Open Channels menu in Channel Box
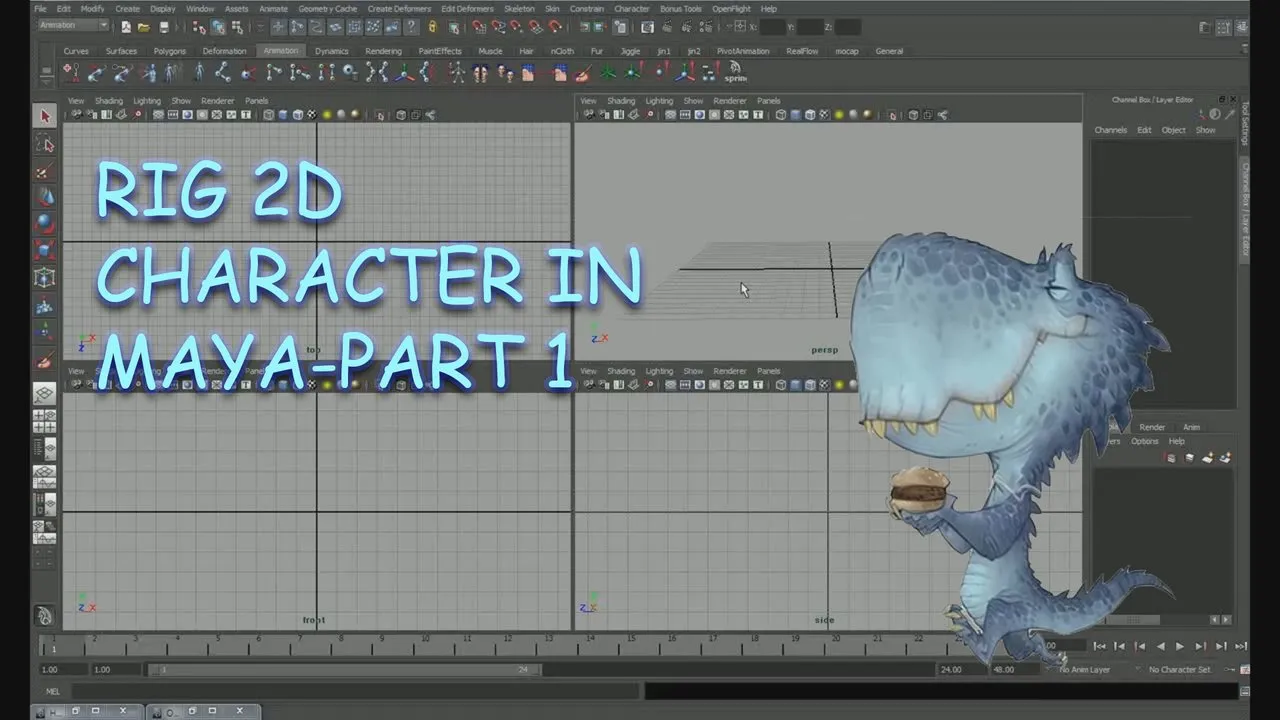1280x720 pixels. click(x=1110, y=130)
